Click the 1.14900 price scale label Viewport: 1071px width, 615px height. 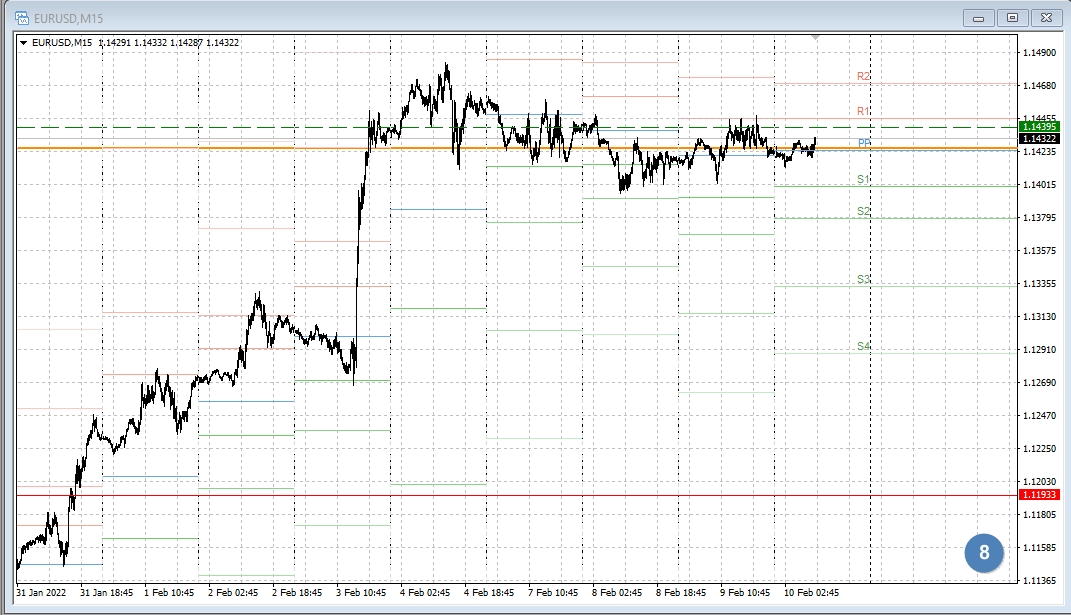point(1038,53)
